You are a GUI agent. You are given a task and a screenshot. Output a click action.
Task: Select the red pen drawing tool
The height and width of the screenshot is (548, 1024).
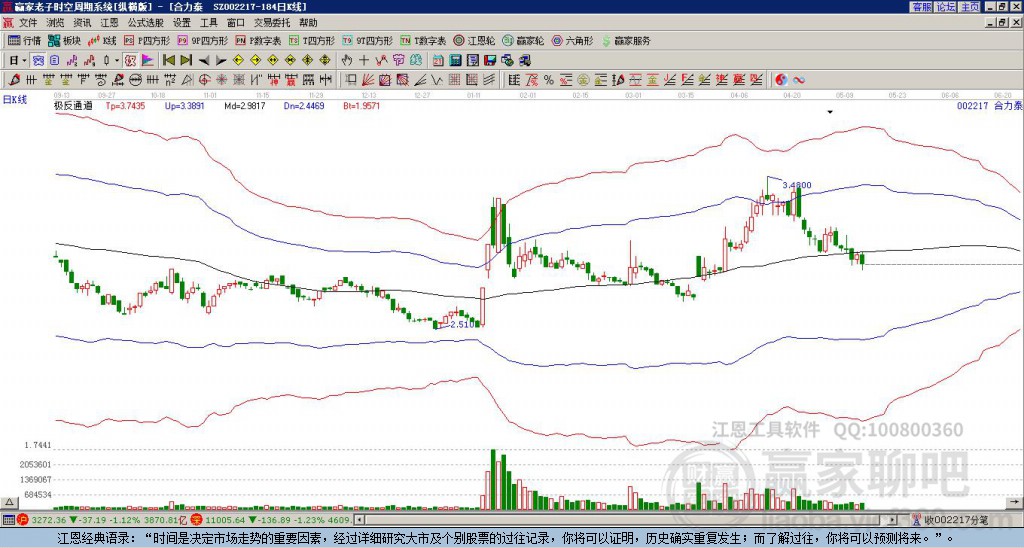13,80
